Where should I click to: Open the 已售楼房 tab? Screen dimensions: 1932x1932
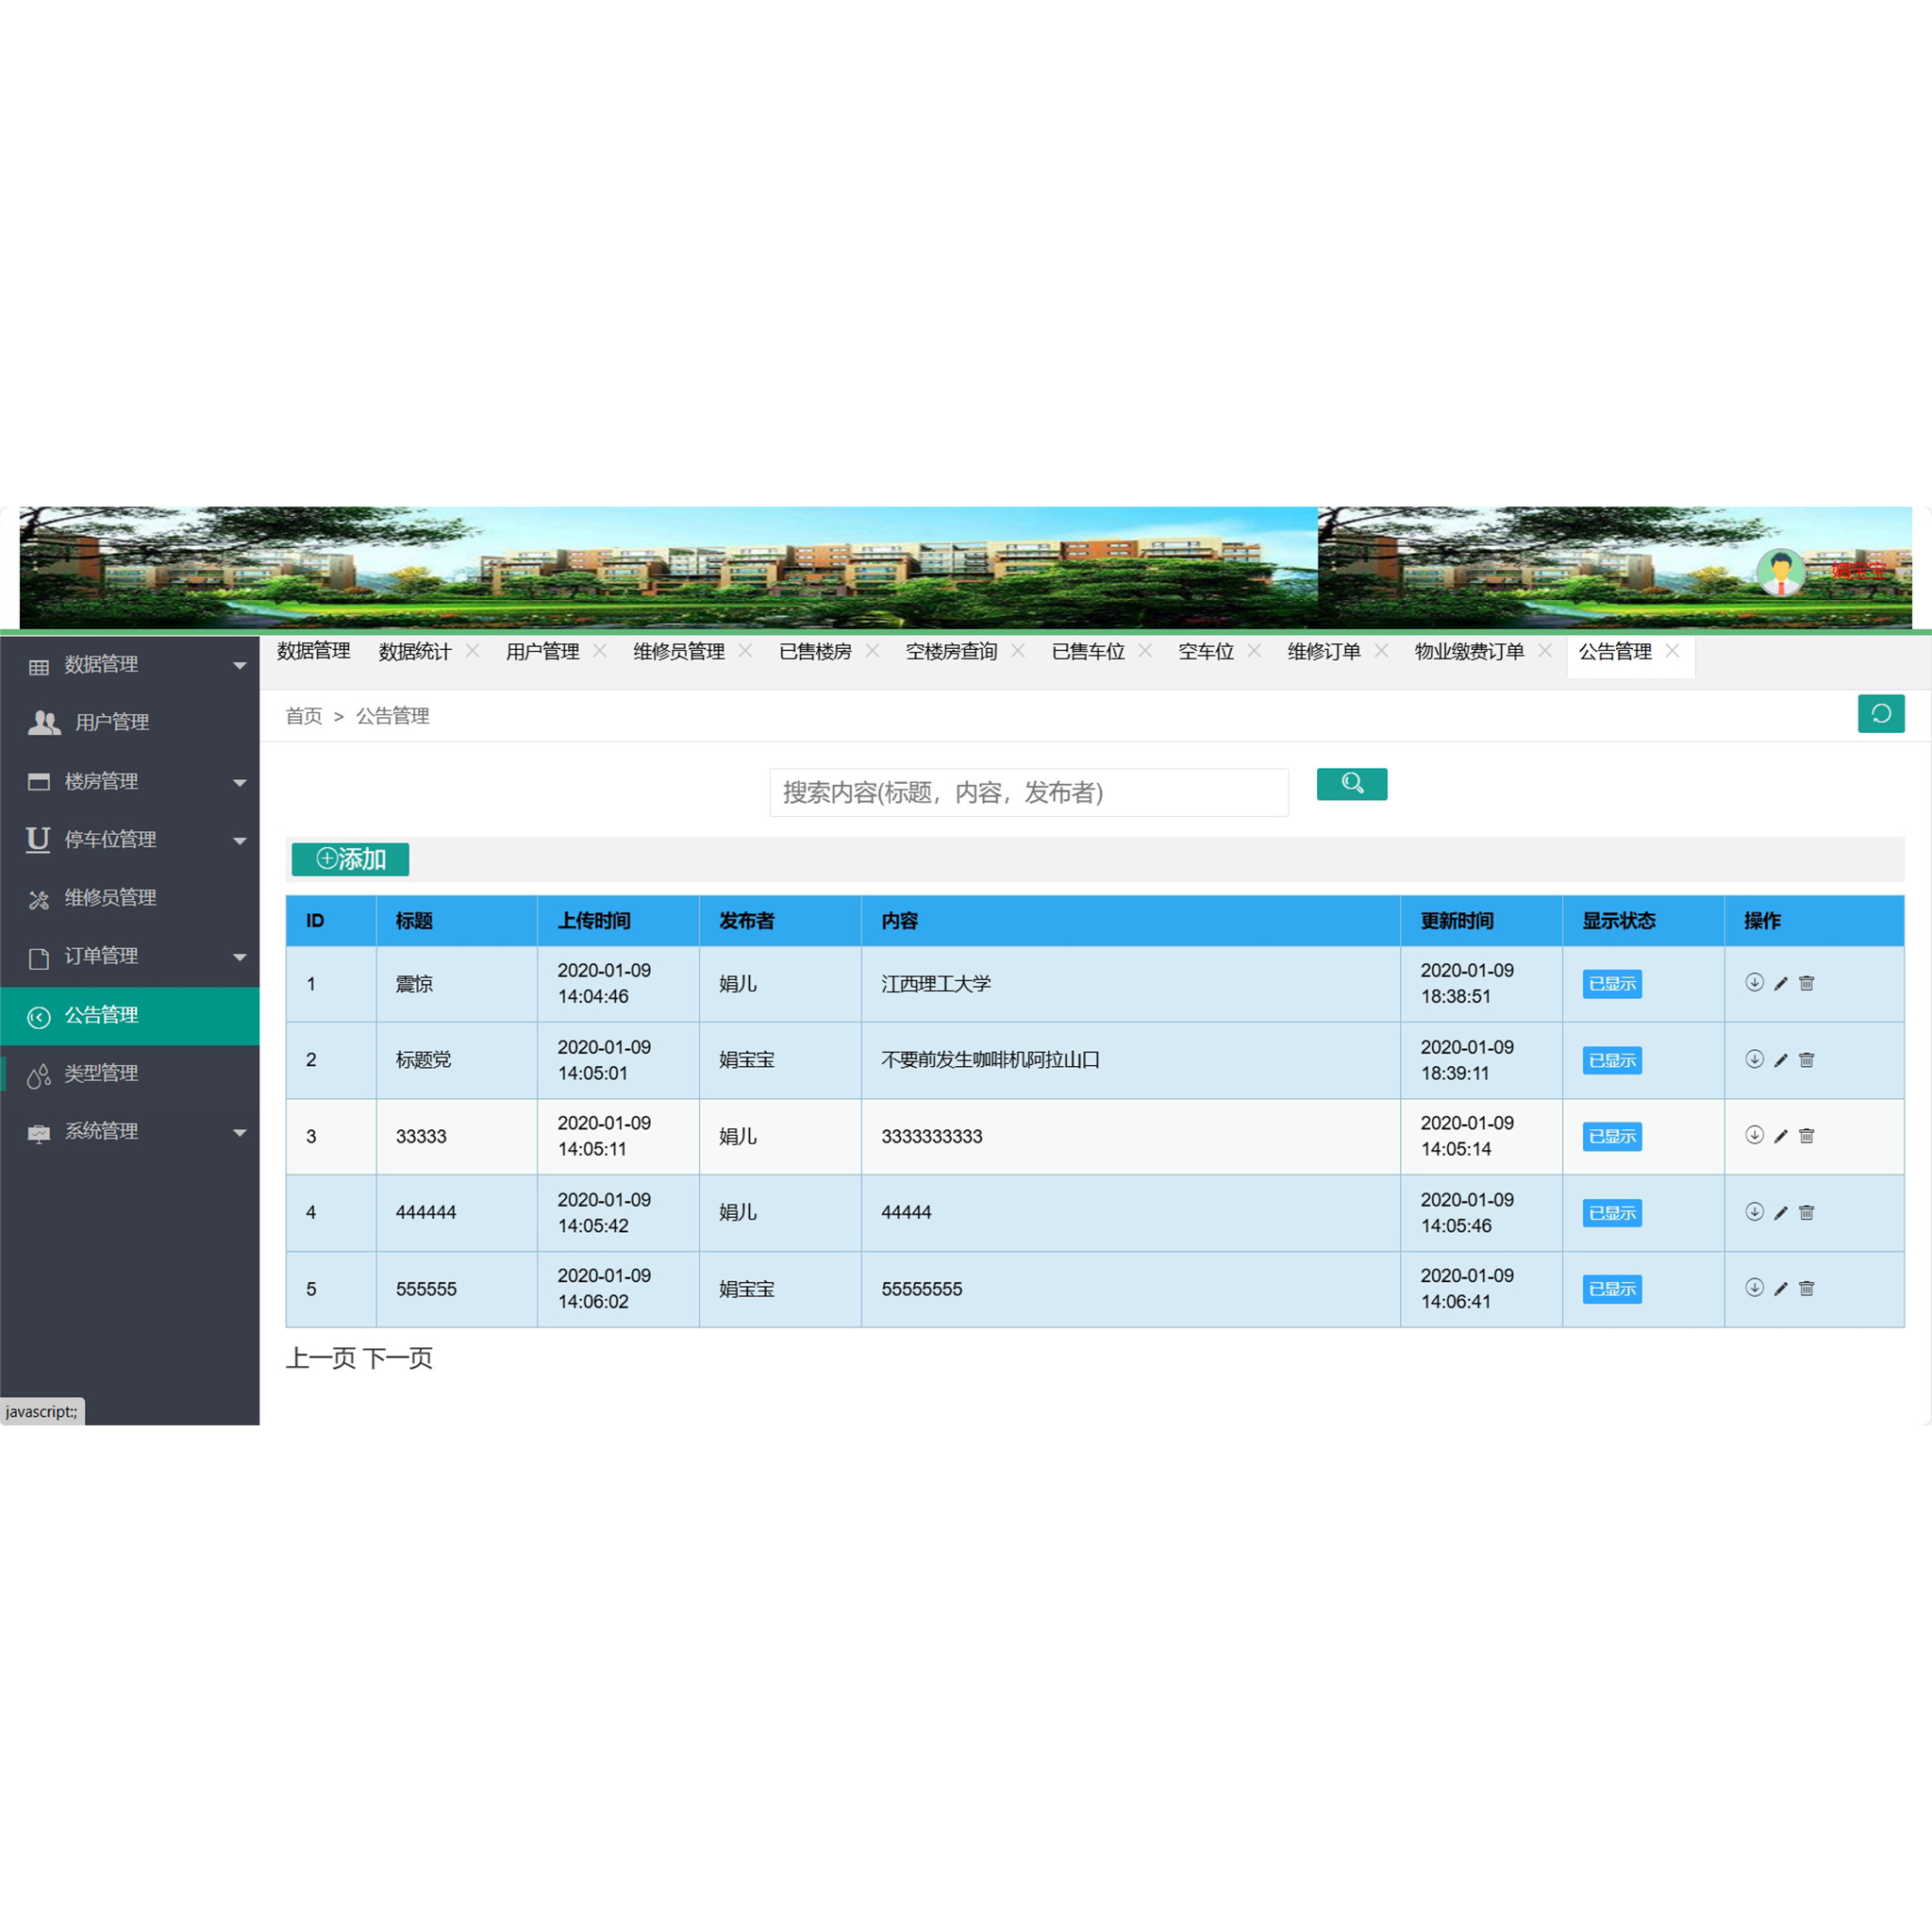[815, 651]
